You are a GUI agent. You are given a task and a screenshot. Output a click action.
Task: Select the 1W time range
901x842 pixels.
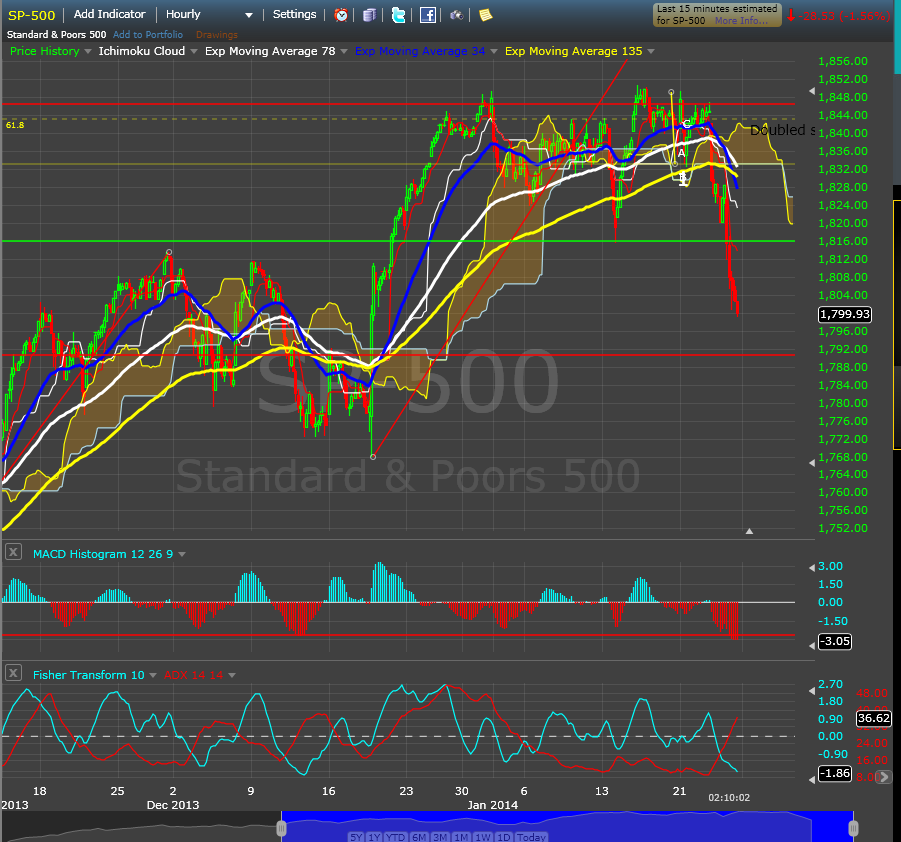(483, 837)
